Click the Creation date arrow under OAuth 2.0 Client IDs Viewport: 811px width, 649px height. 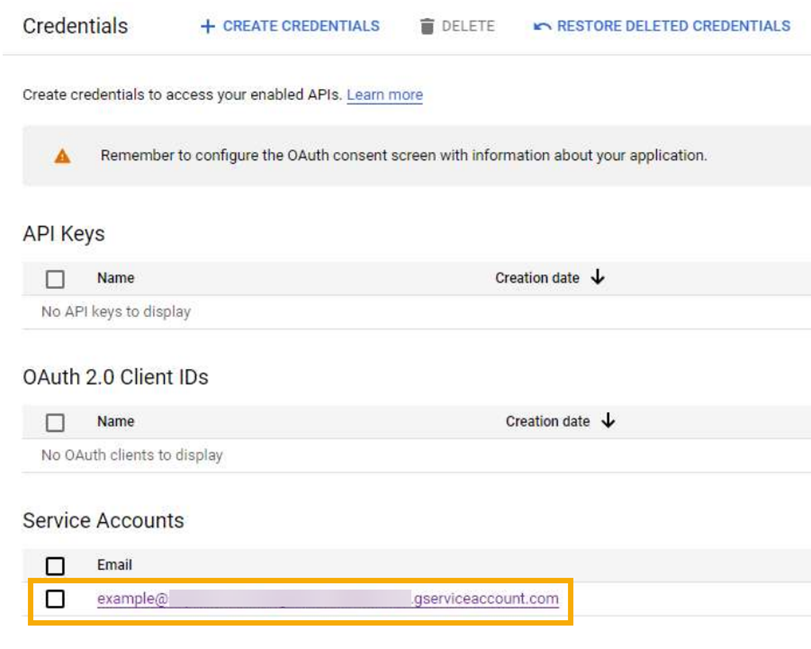click(x=608, y=421)
